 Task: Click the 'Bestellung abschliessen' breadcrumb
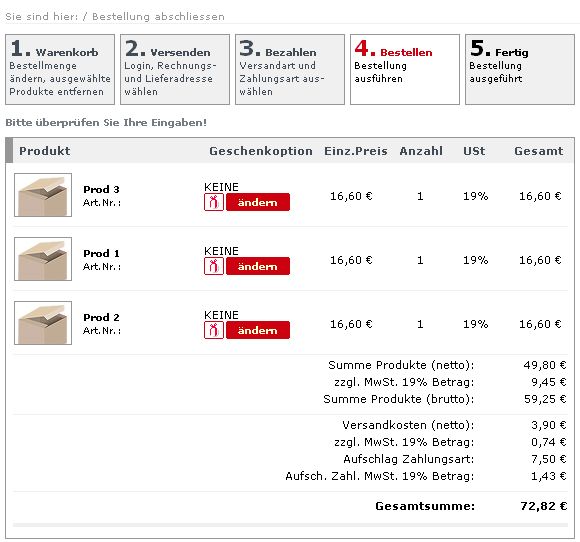pyautogui.click(x=158, y=17)
